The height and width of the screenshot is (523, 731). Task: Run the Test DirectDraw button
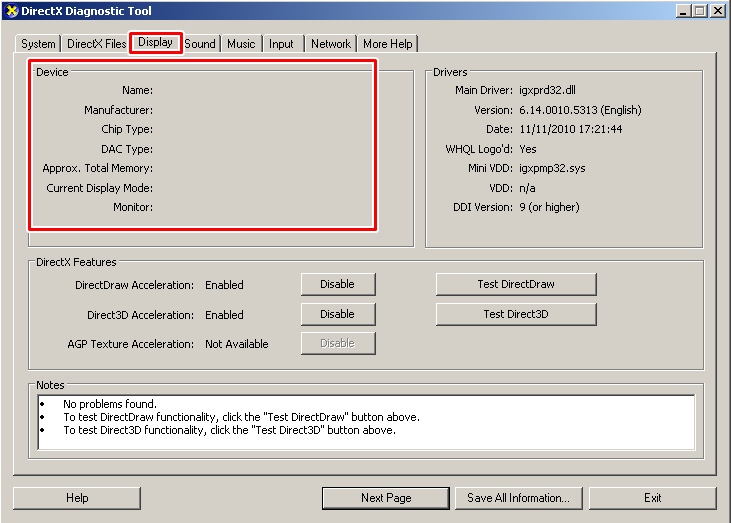coord(516,284)
